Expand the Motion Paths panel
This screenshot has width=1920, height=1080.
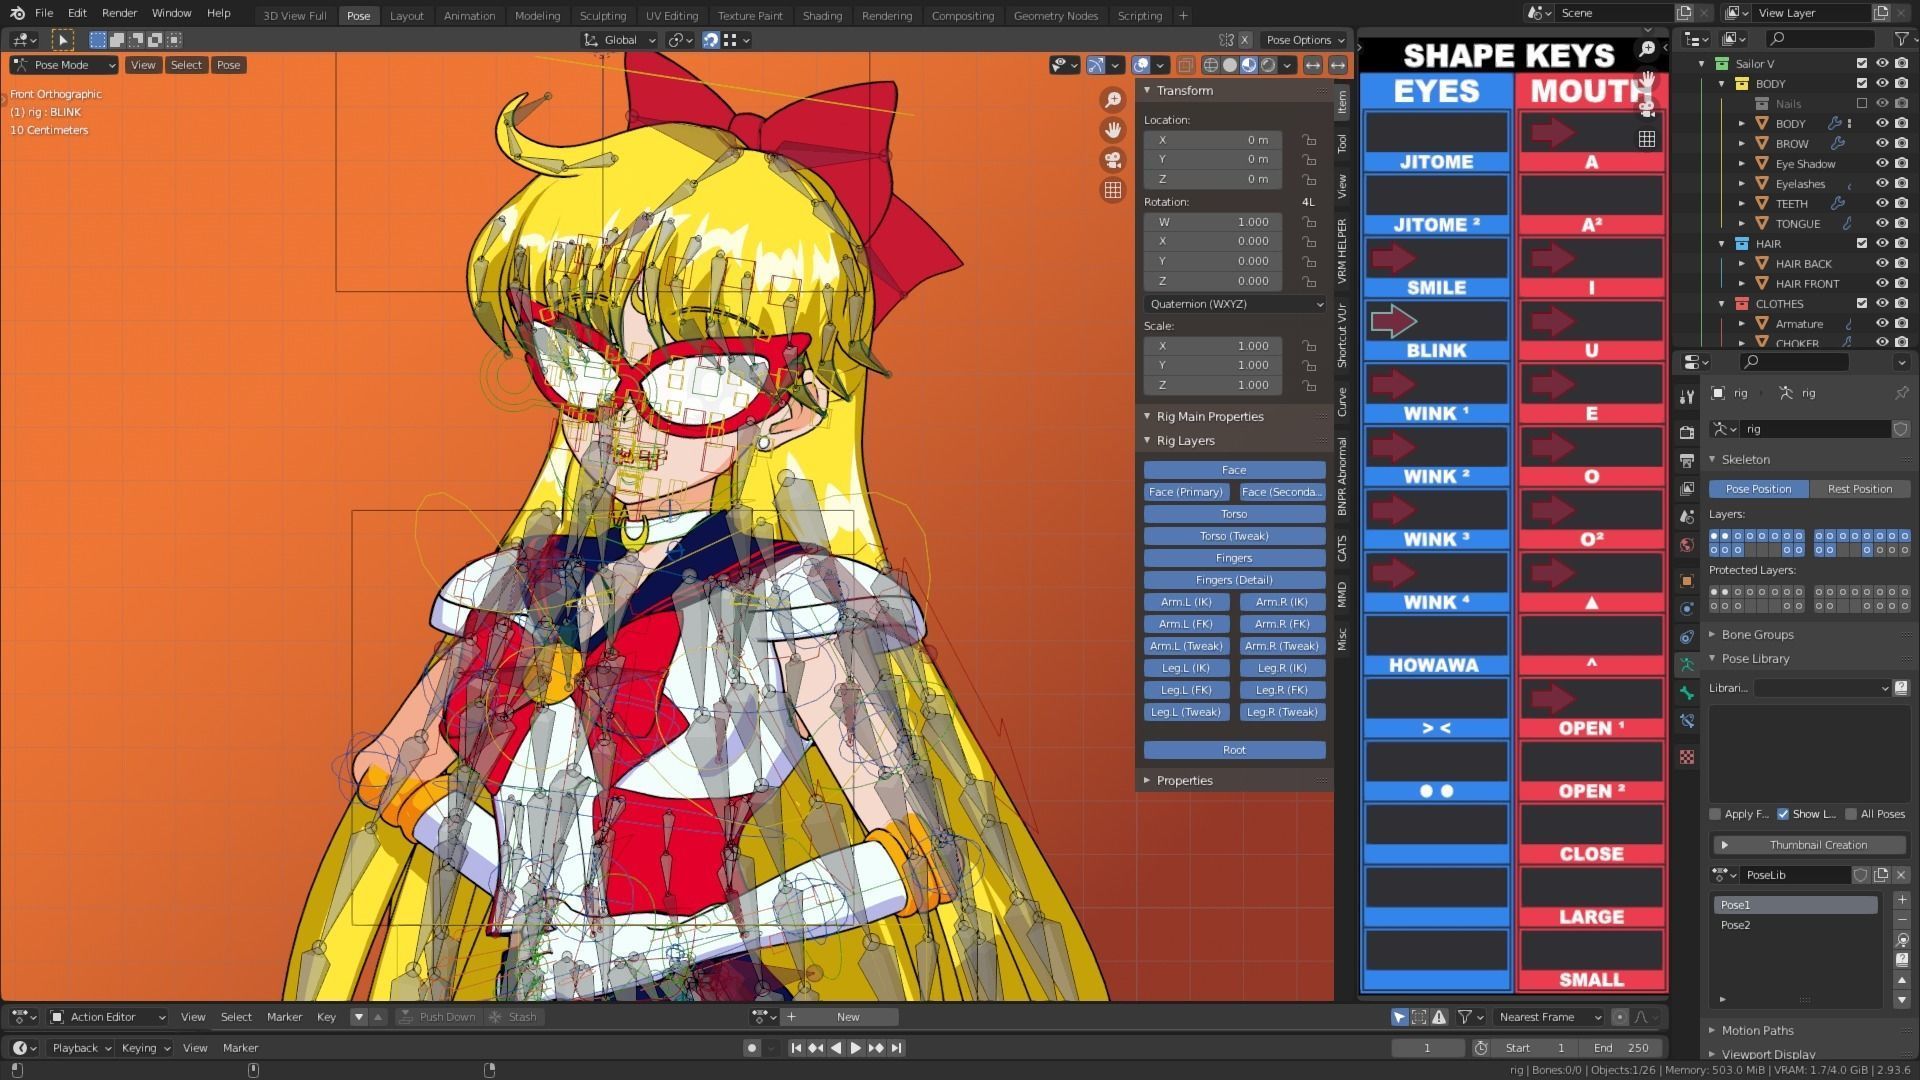pyautogui.click(x=1712, y=1030)
